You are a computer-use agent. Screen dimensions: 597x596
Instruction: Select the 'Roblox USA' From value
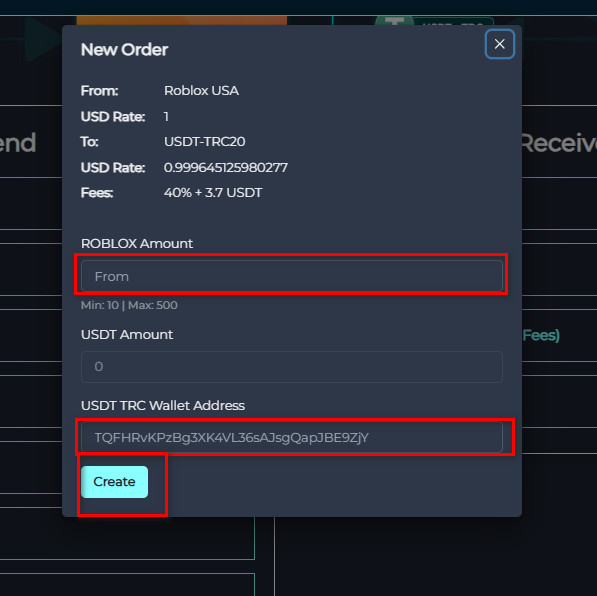click(x=201, y=91)
